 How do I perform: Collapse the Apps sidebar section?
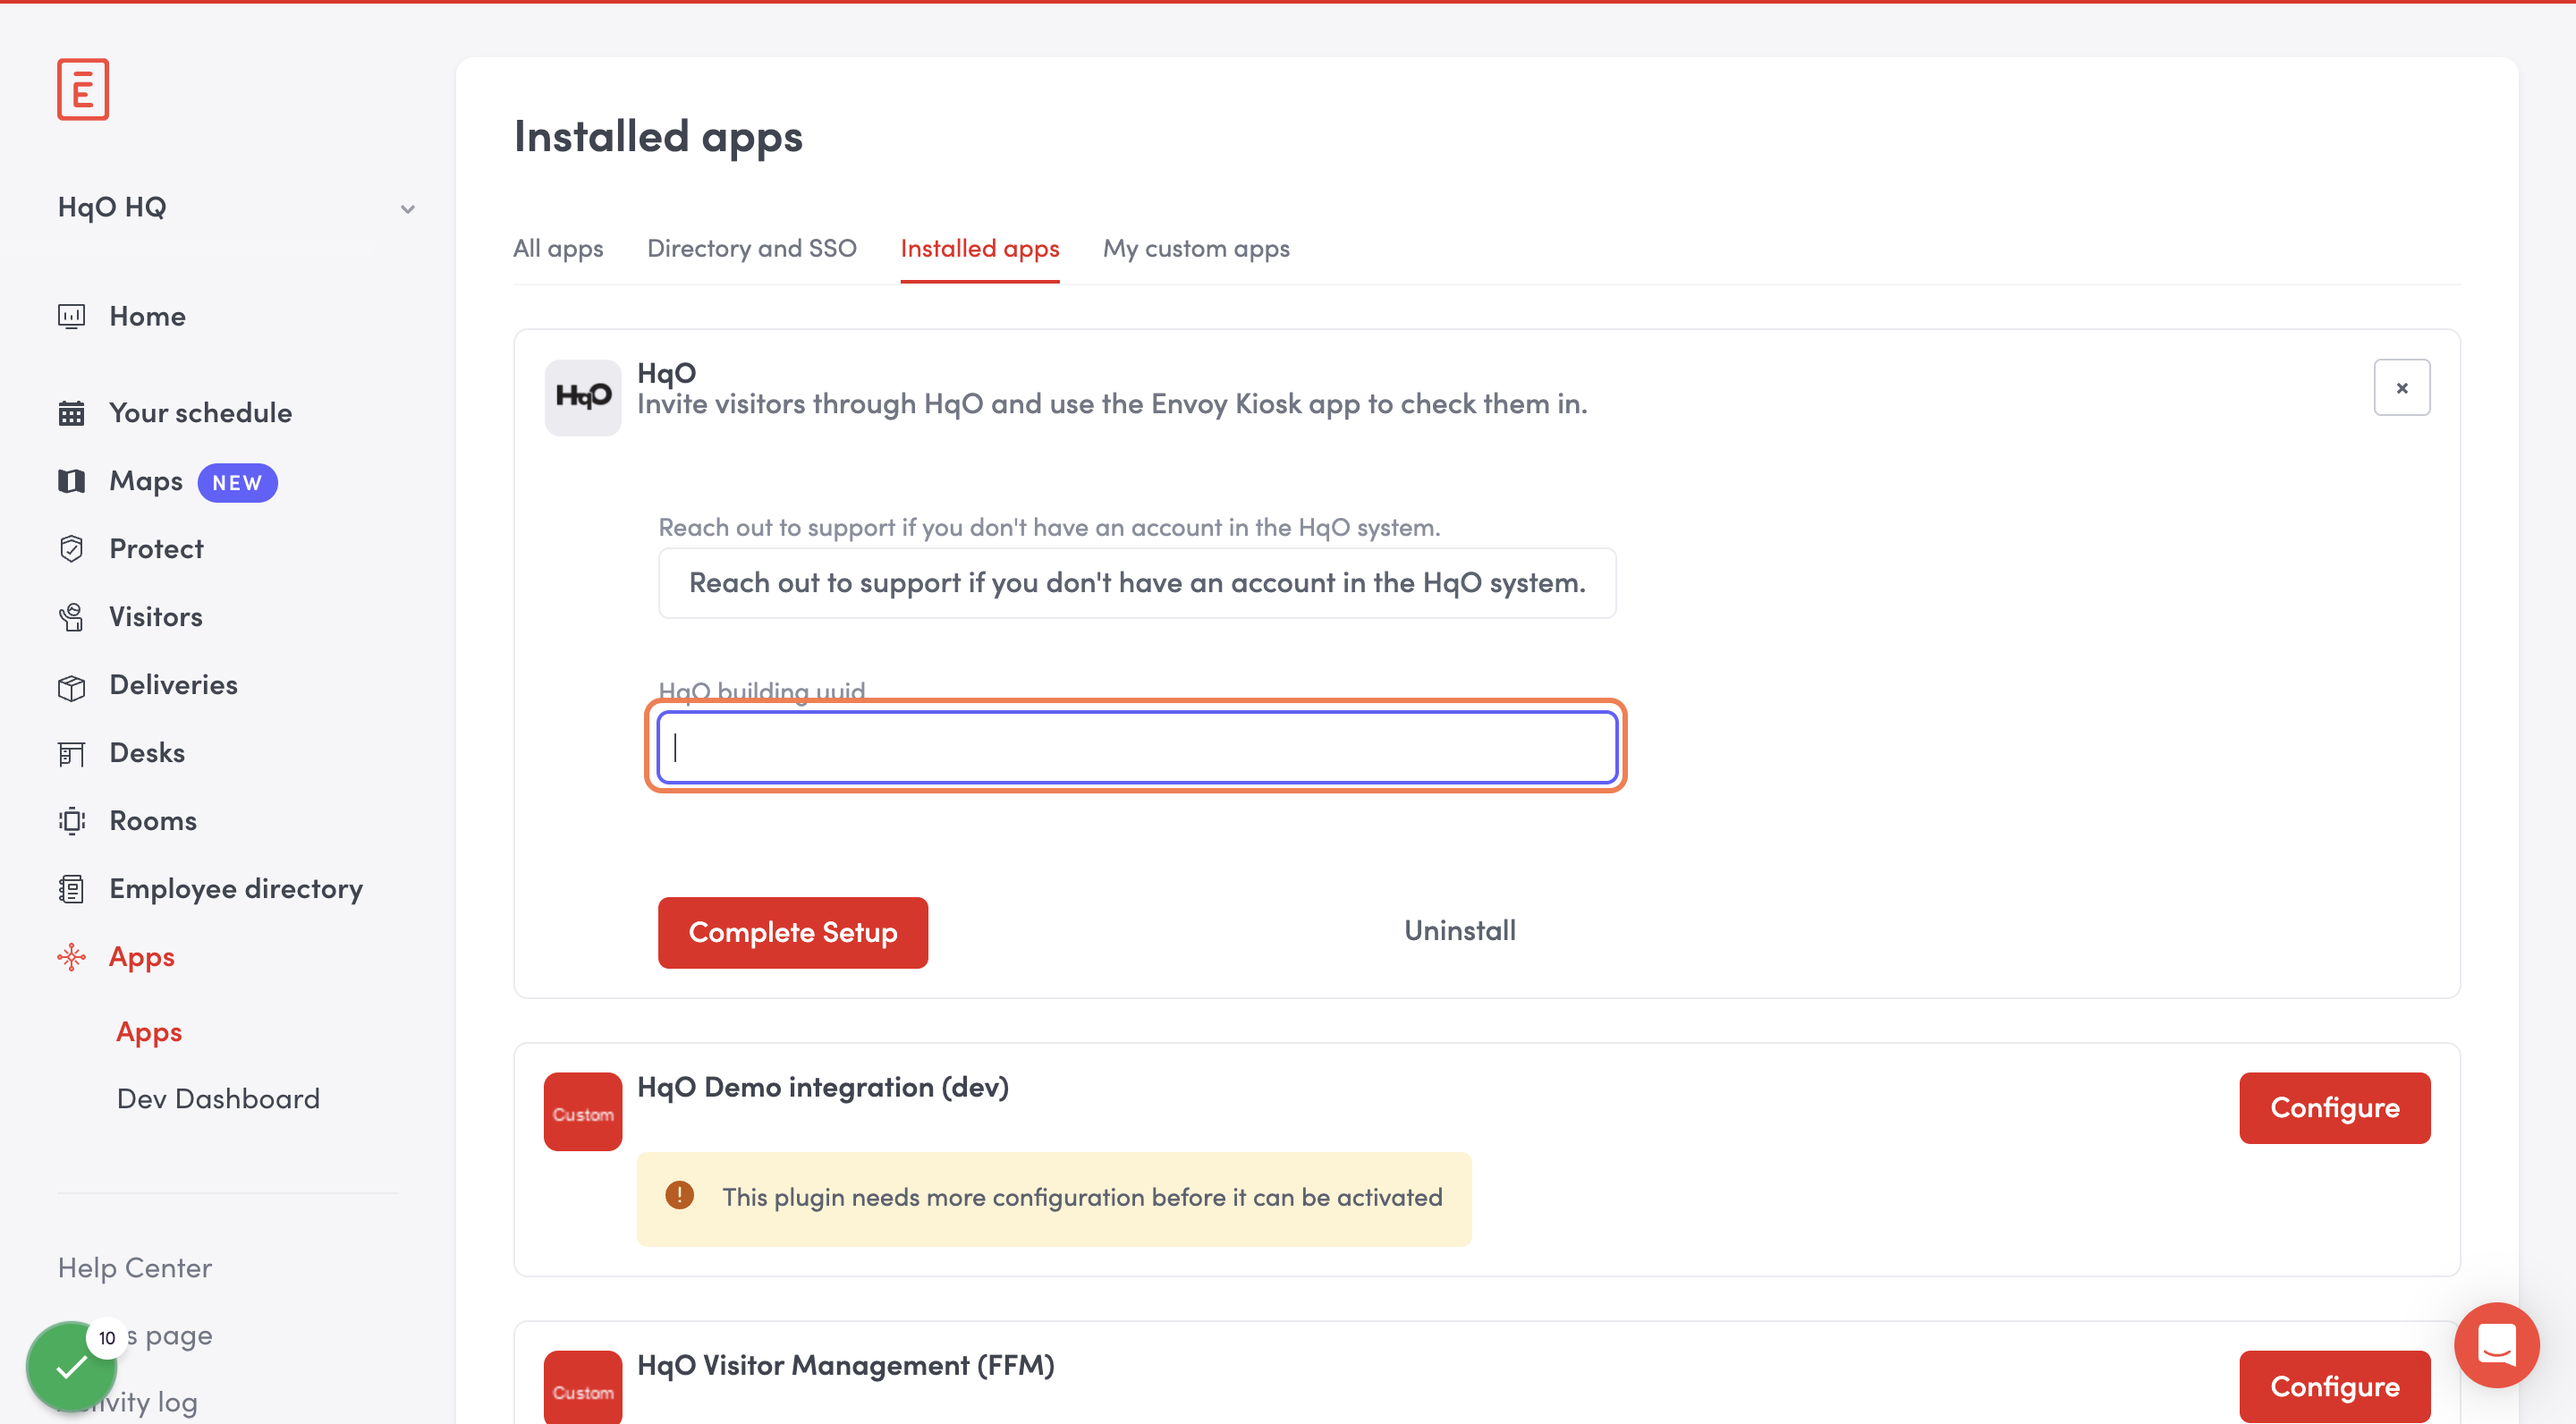click(x=141, y=957)
